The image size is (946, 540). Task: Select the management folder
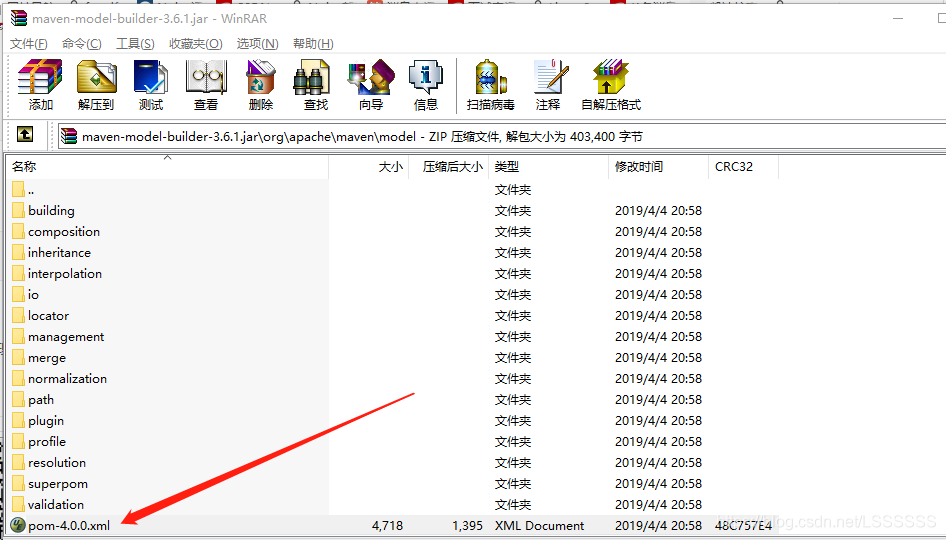[x=66, y=337]
